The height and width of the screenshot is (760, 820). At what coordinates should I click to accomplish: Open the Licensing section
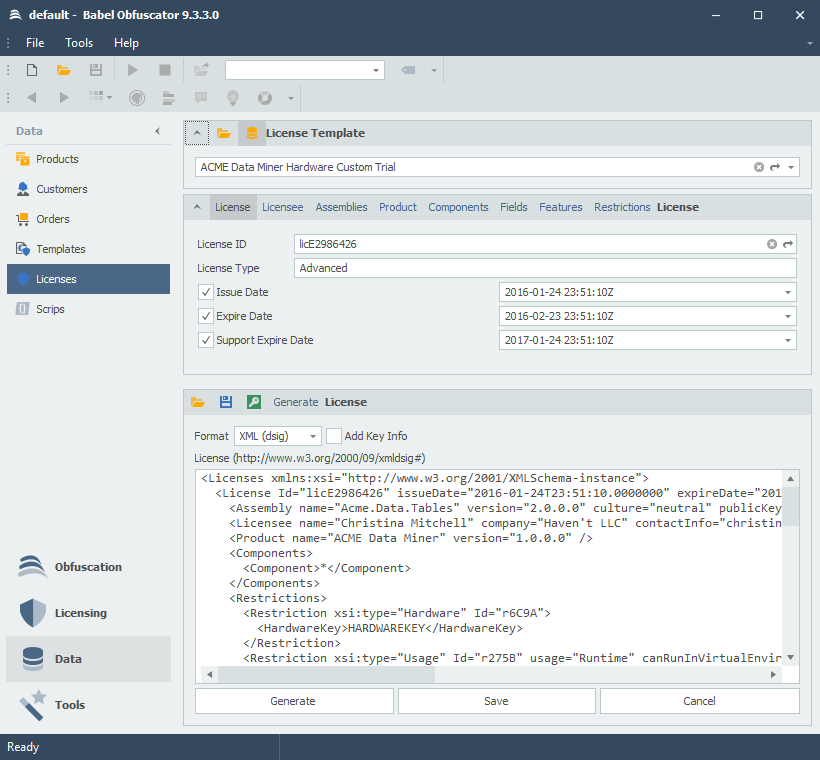click(x=88, y=613)
